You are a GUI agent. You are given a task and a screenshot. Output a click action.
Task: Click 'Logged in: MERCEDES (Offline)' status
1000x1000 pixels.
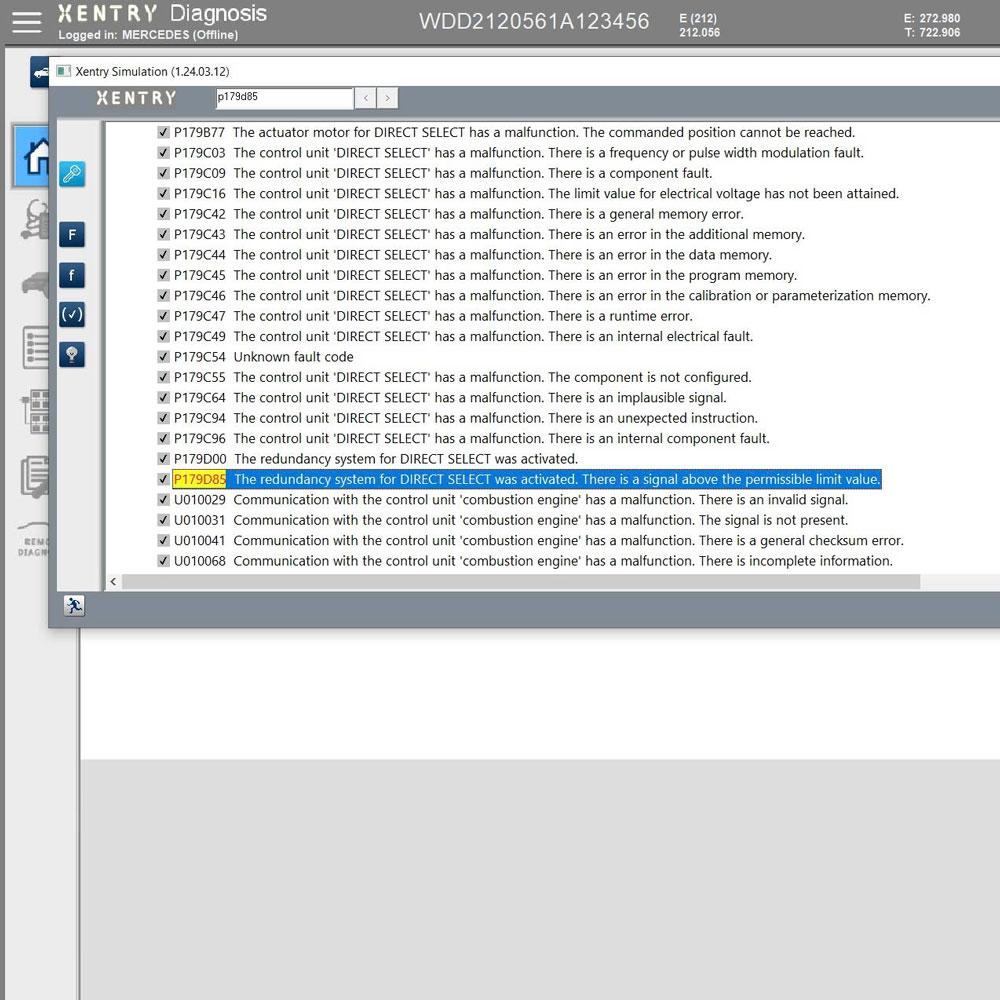[148, 35]
